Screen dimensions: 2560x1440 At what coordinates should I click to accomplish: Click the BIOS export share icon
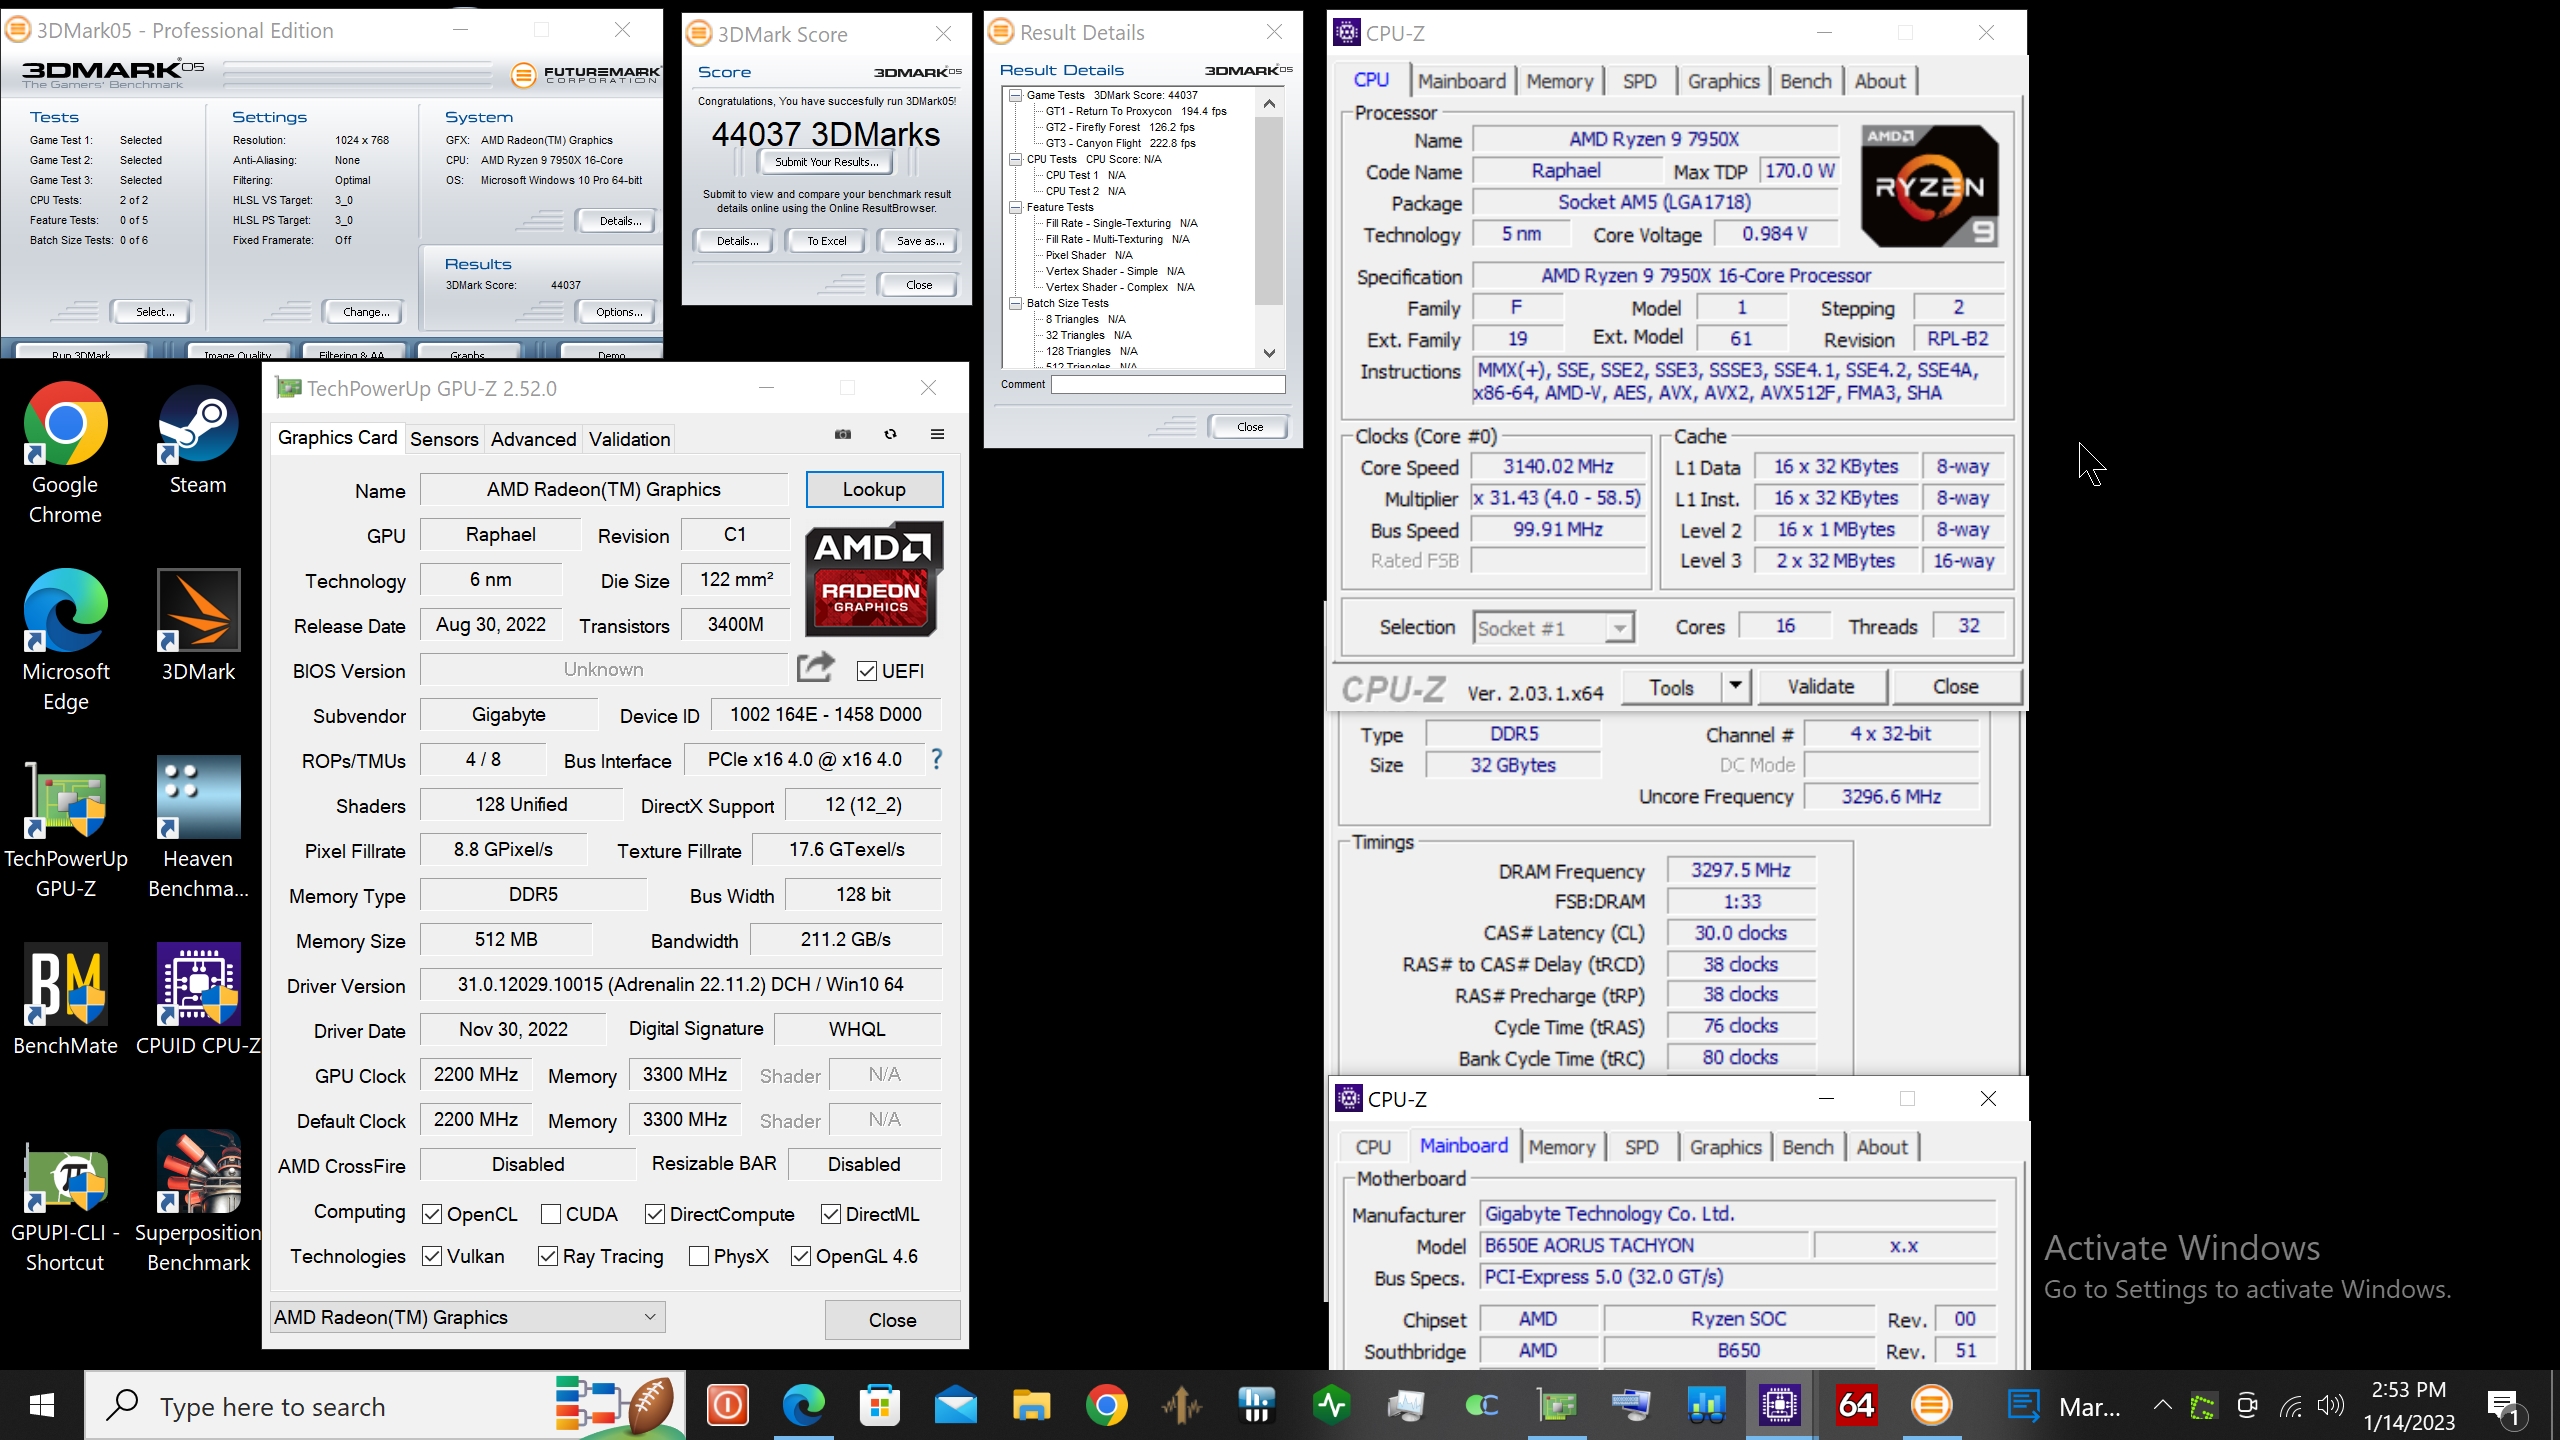coord(816,667)
